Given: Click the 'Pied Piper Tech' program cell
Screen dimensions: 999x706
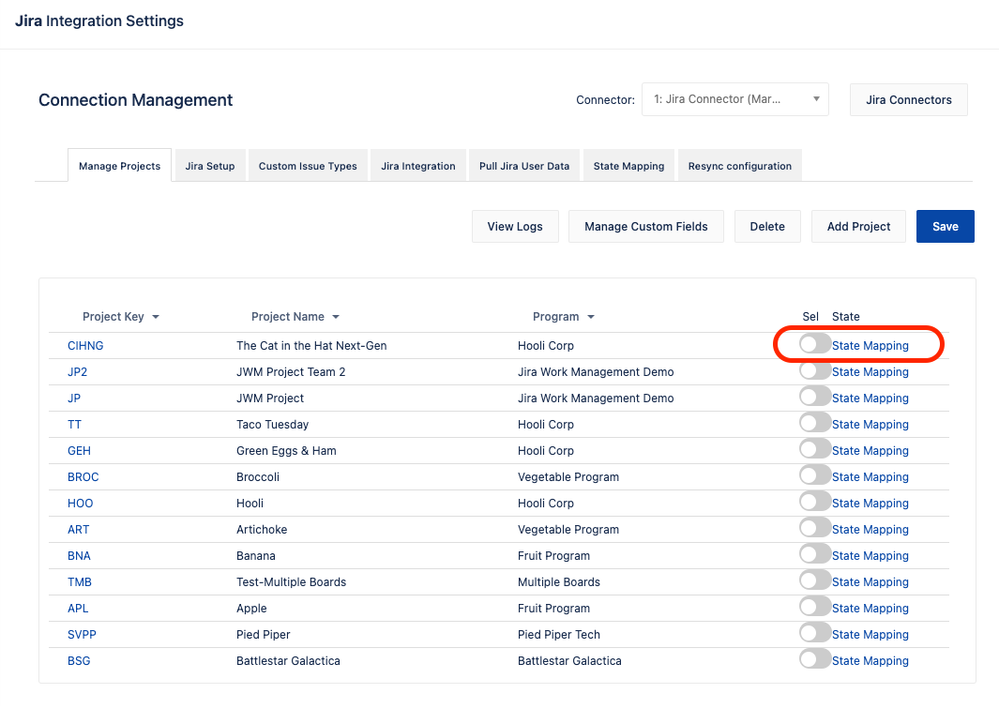Looking at the screenshot, I should [x=559, y=635].
